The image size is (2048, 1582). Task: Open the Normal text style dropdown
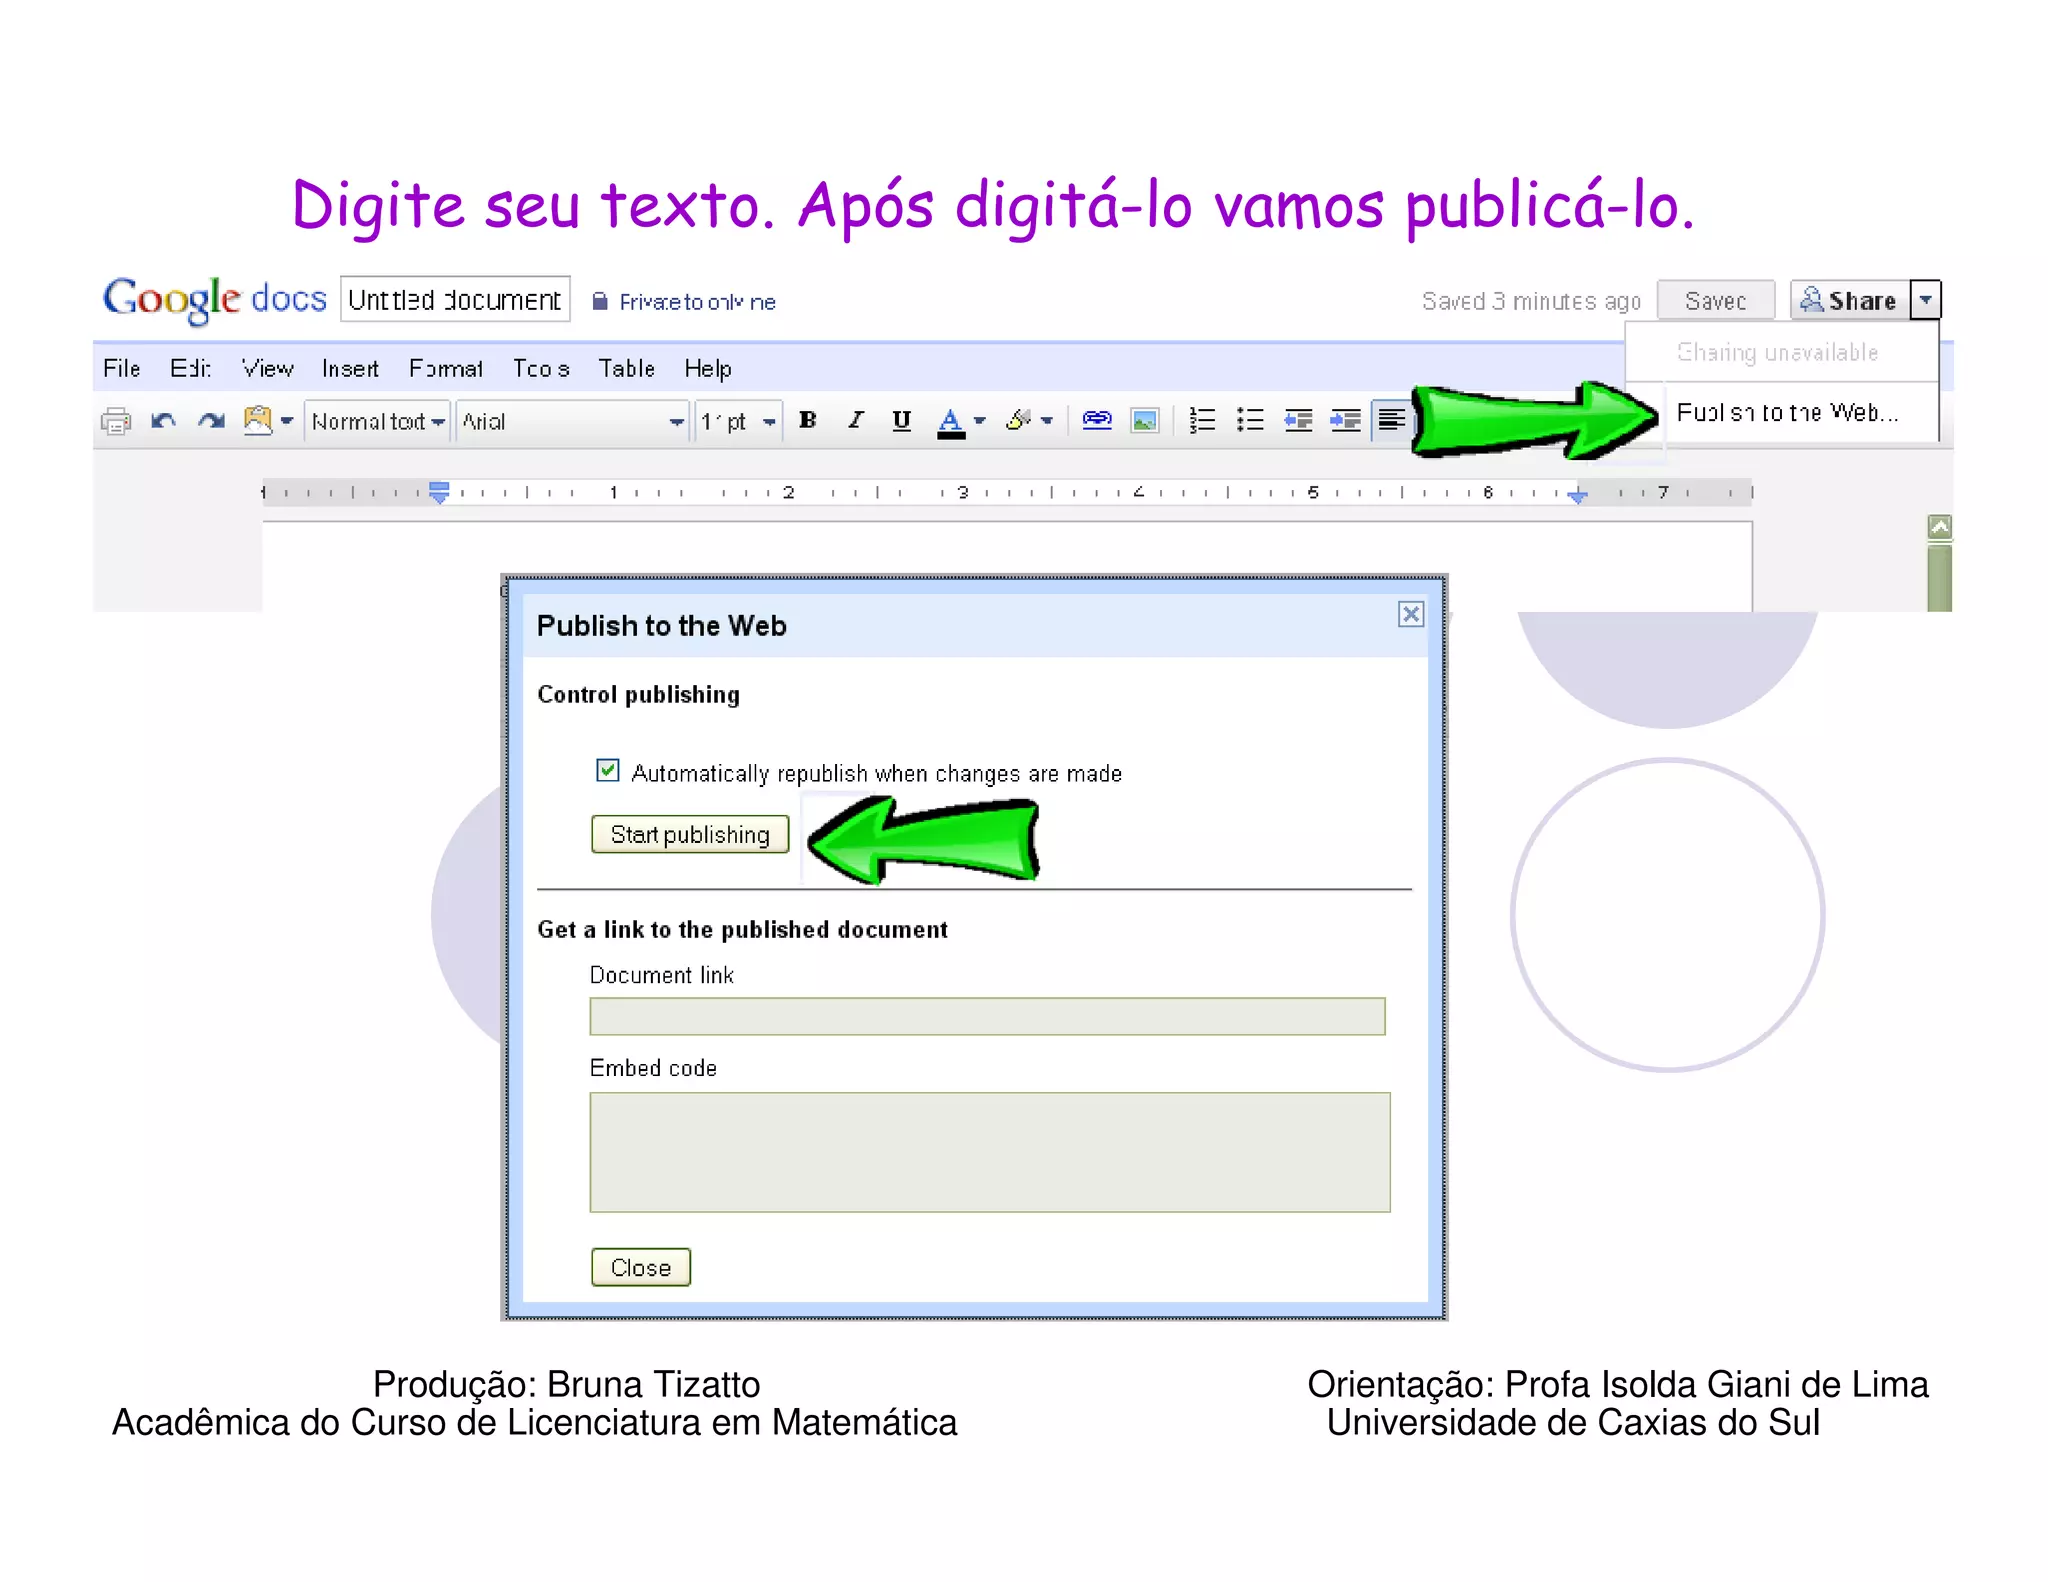click(x=377, y=422)
